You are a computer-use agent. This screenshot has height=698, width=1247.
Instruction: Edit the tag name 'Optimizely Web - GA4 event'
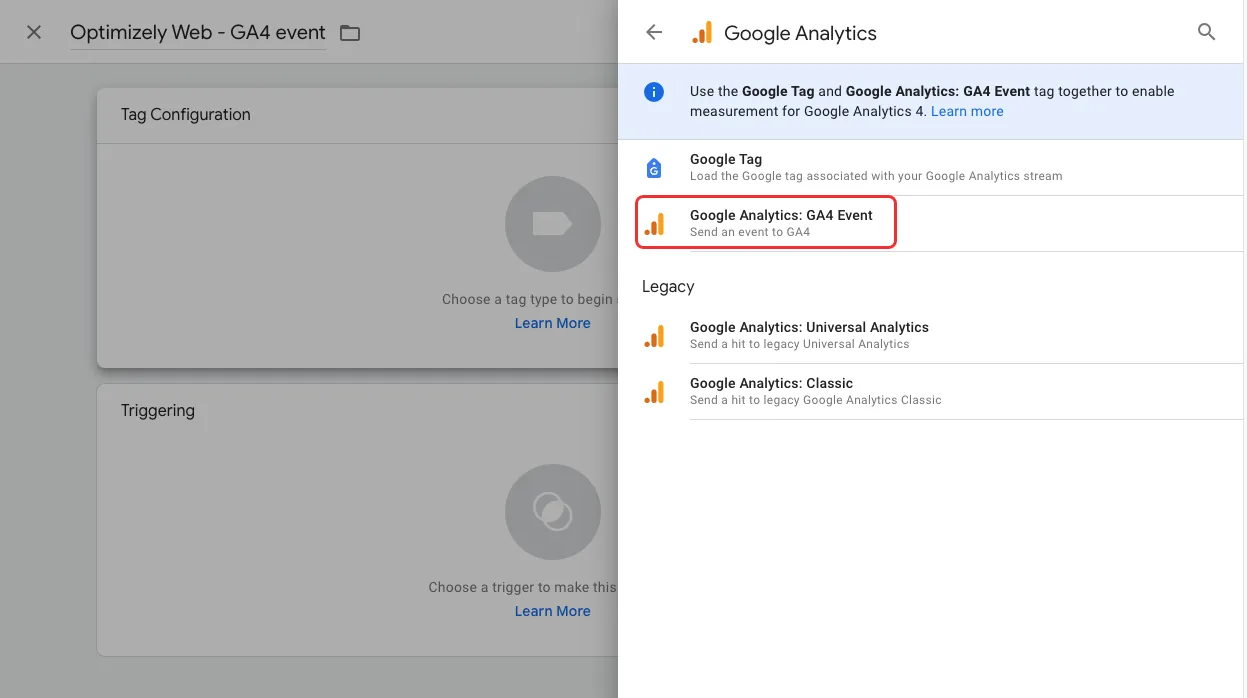tap(198, 33)
